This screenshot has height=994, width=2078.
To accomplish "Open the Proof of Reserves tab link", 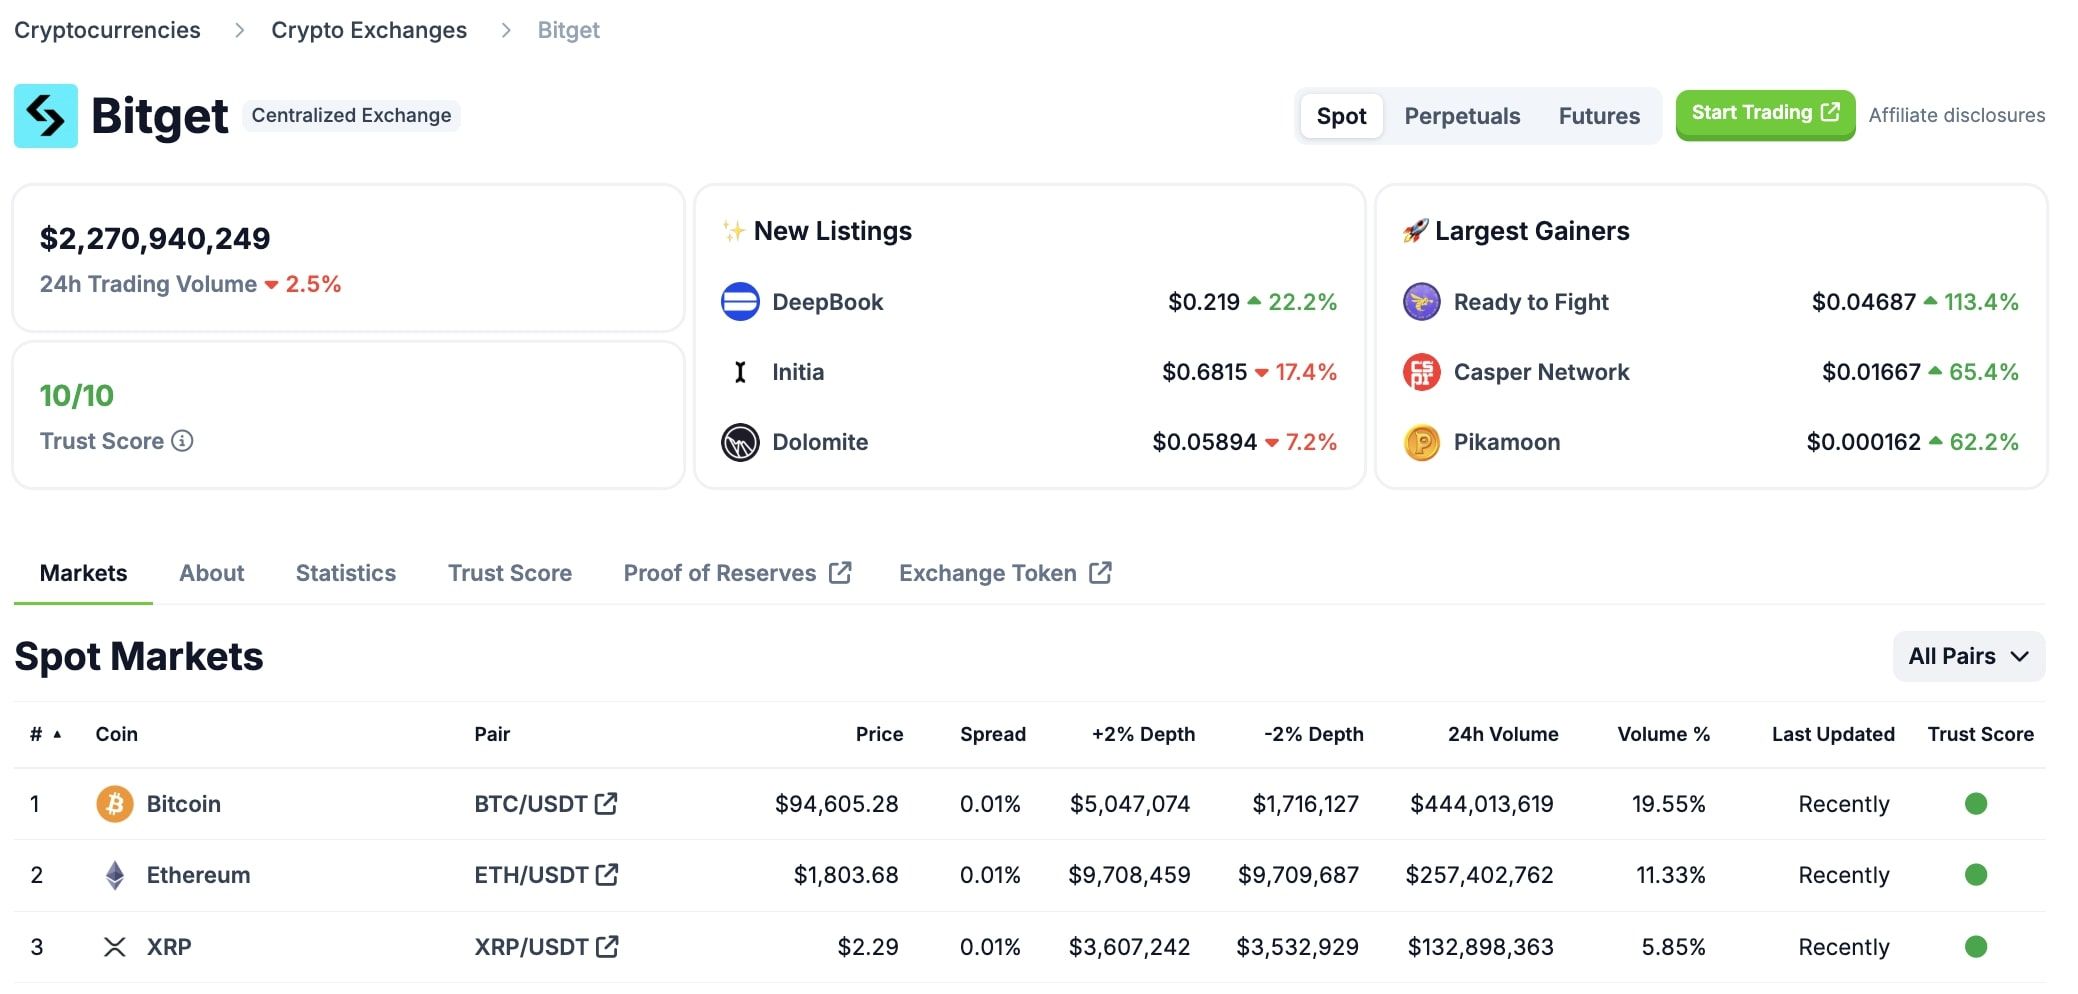I will point(737,573).
